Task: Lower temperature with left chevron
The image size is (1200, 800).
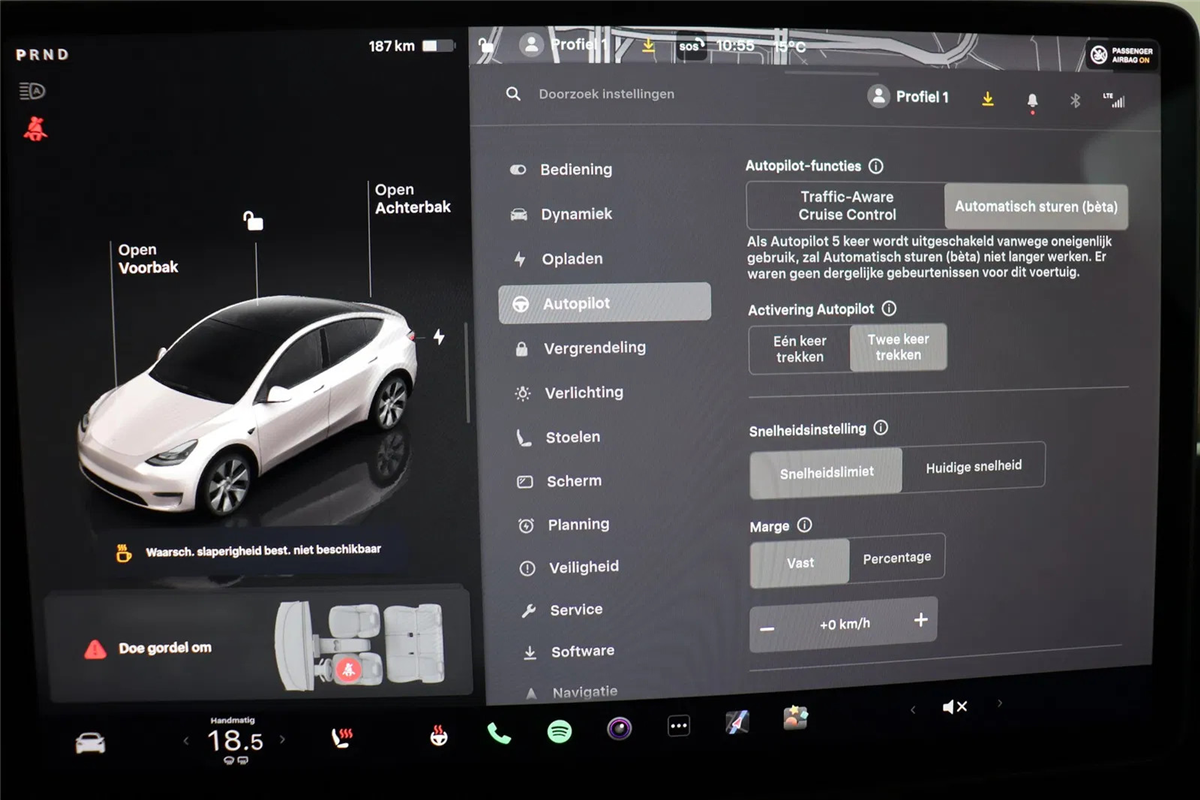Action: coord(186,741)
